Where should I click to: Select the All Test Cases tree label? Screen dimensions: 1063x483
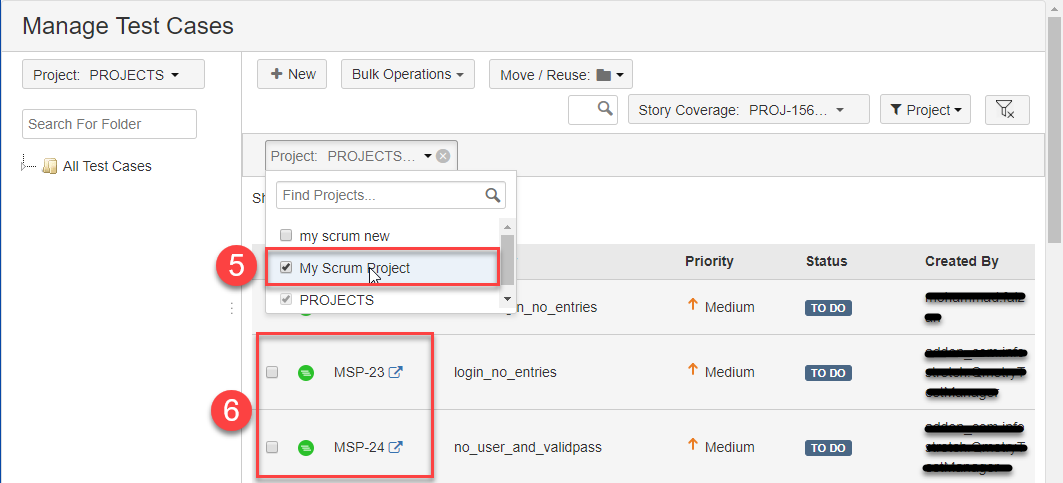[107, 166]
